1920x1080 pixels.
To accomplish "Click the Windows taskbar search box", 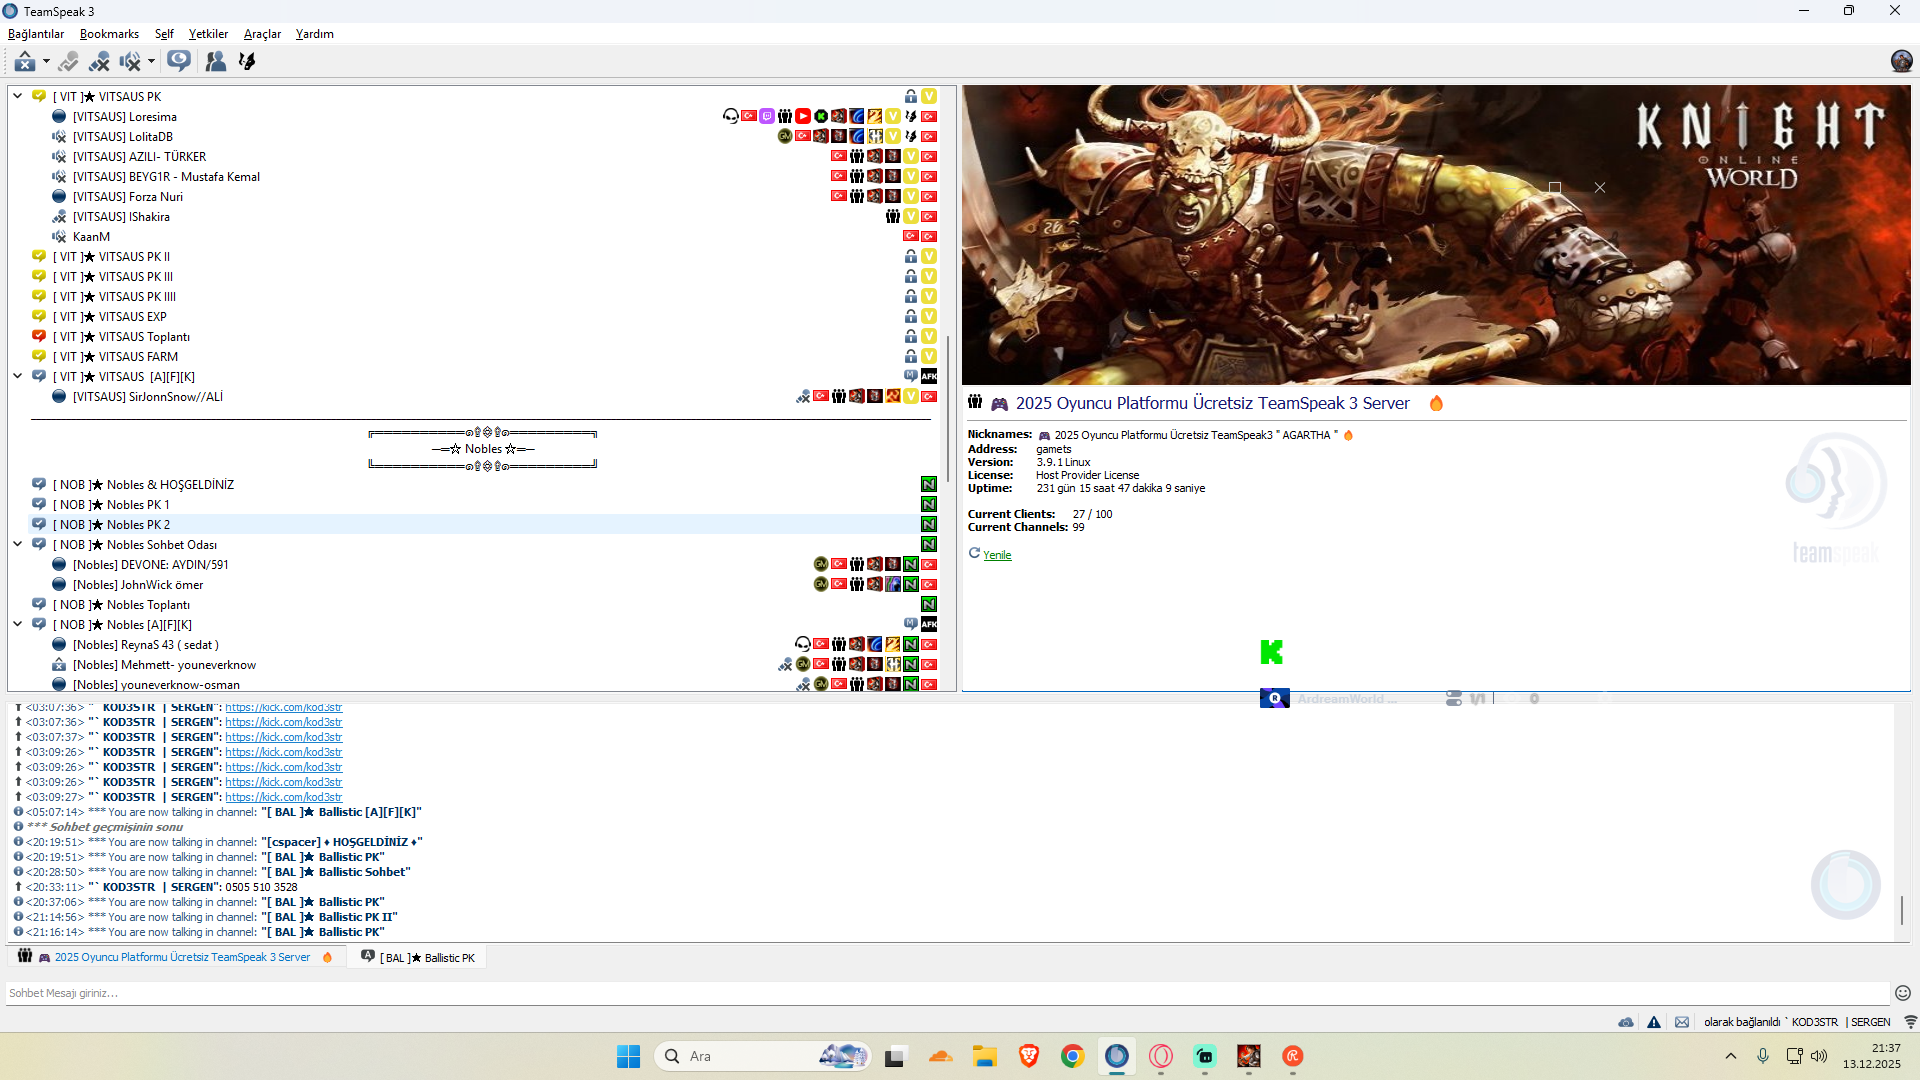I will (x=763, y=1056).
